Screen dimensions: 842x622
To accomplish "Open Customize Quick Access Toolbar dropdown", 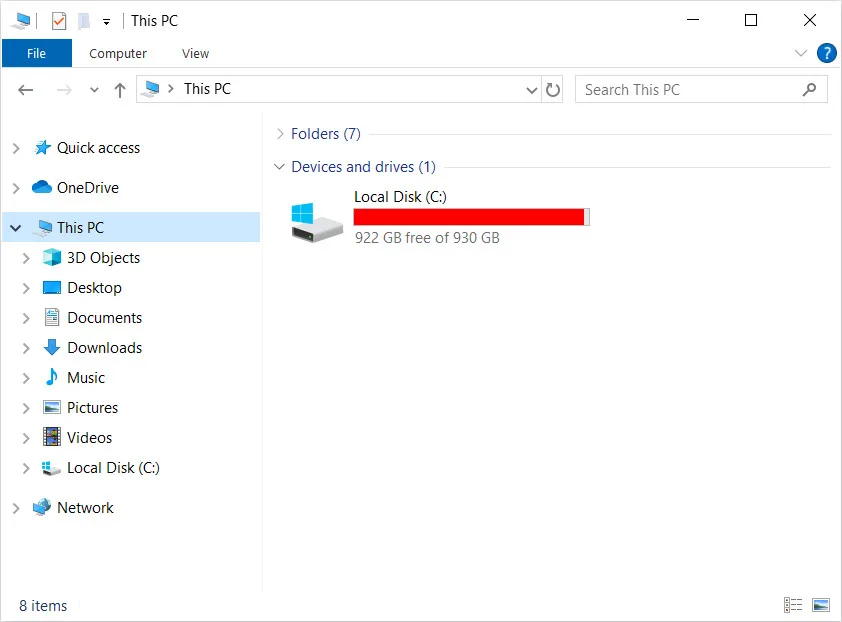I will click(x=106, y=21).
